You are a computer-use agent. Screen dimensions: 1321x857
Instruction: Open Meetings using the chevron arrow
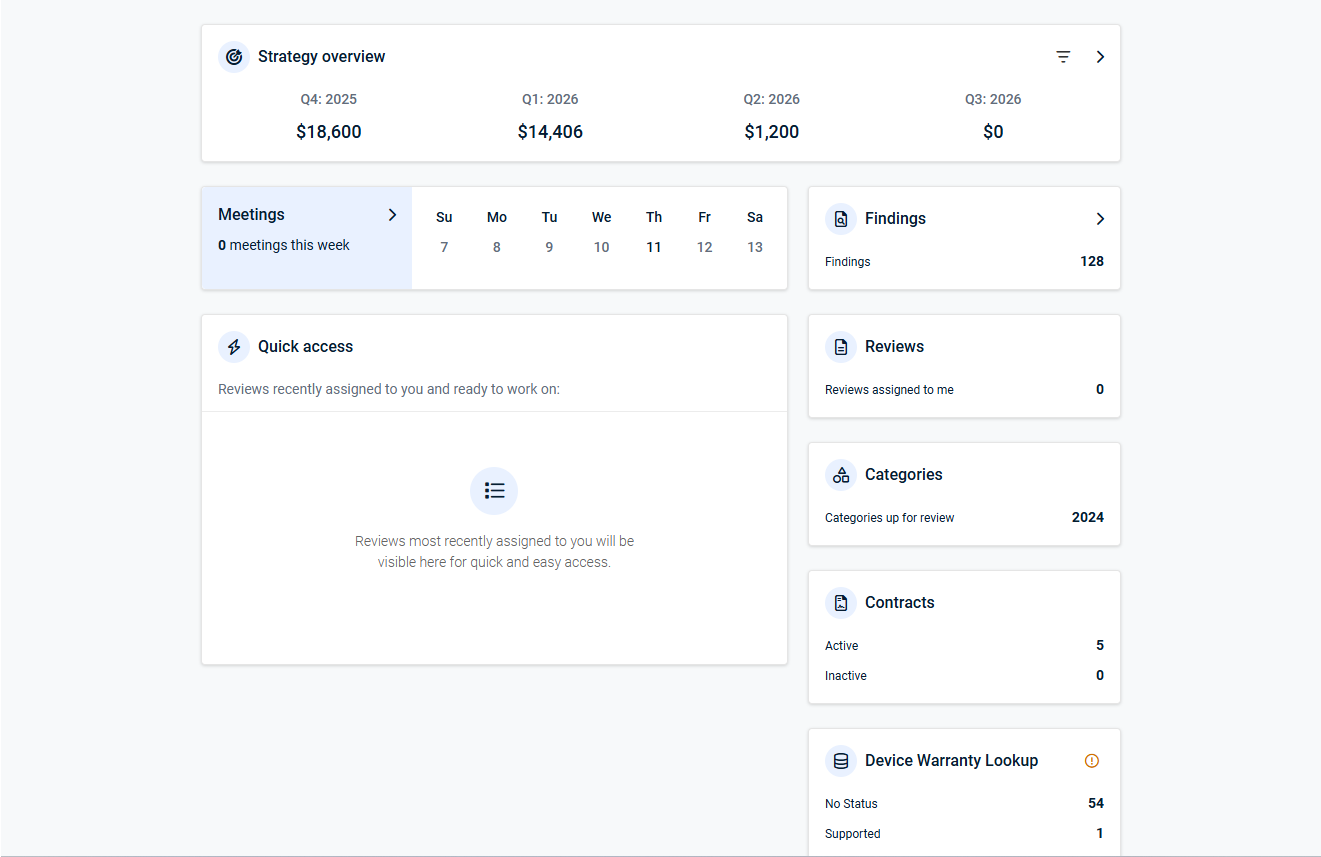[x=392, y=215]
